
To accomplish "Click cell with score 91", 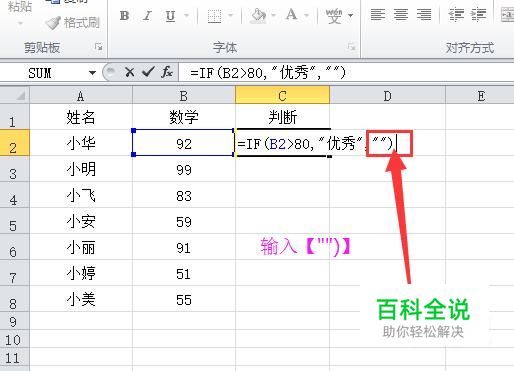I will pos(184,247).
